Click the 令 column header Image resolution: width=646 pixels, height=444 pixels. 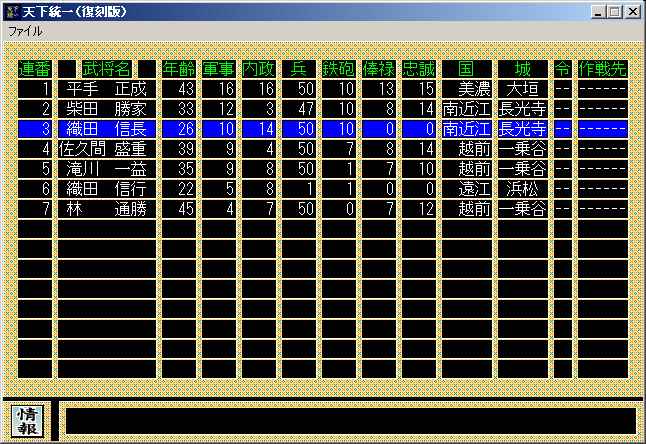tap(563, 69)
